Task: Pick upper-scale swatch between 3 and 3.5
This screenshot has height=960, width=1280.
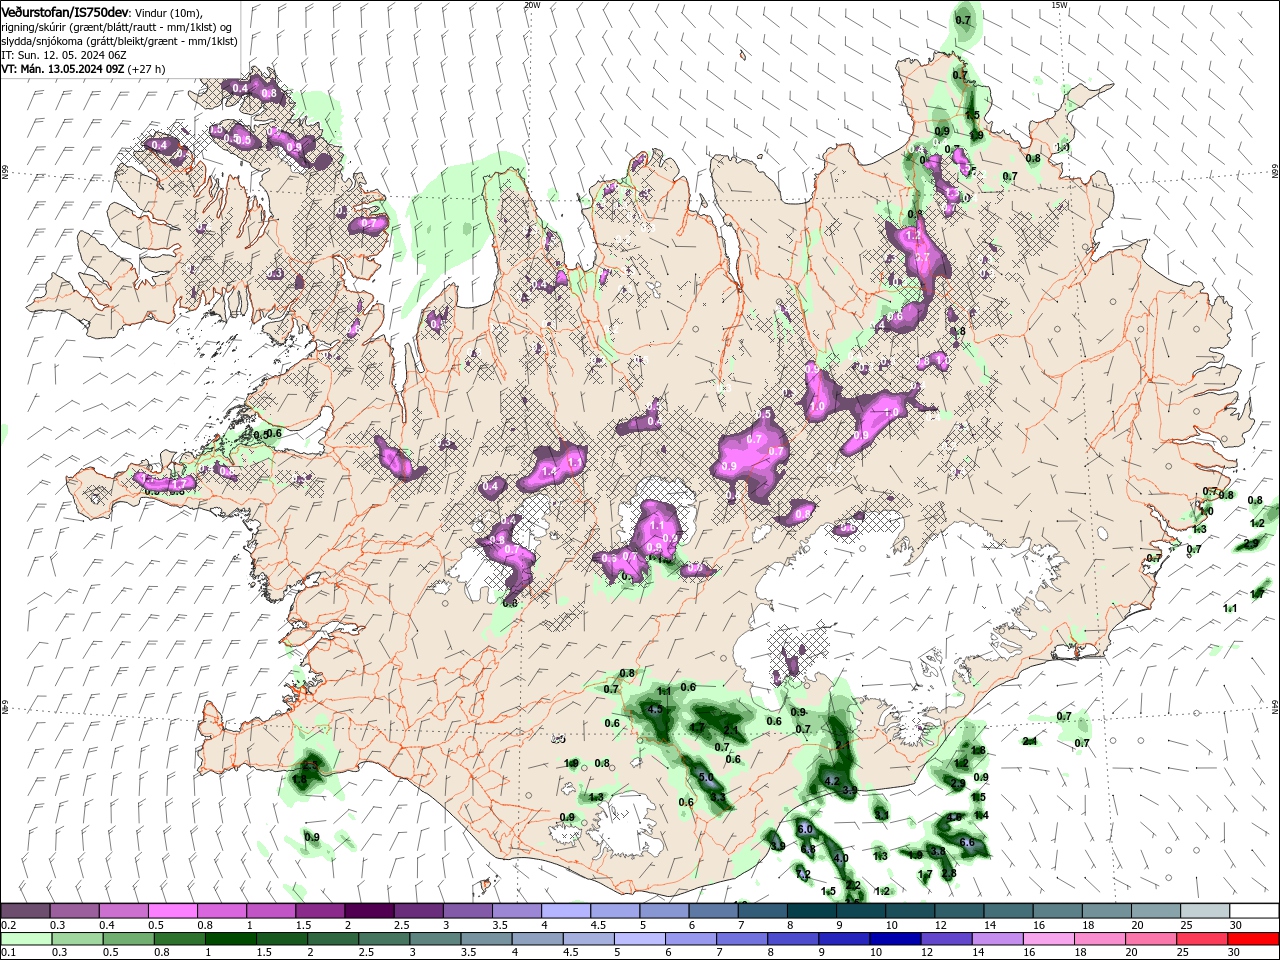Action: tap(467, 911)
